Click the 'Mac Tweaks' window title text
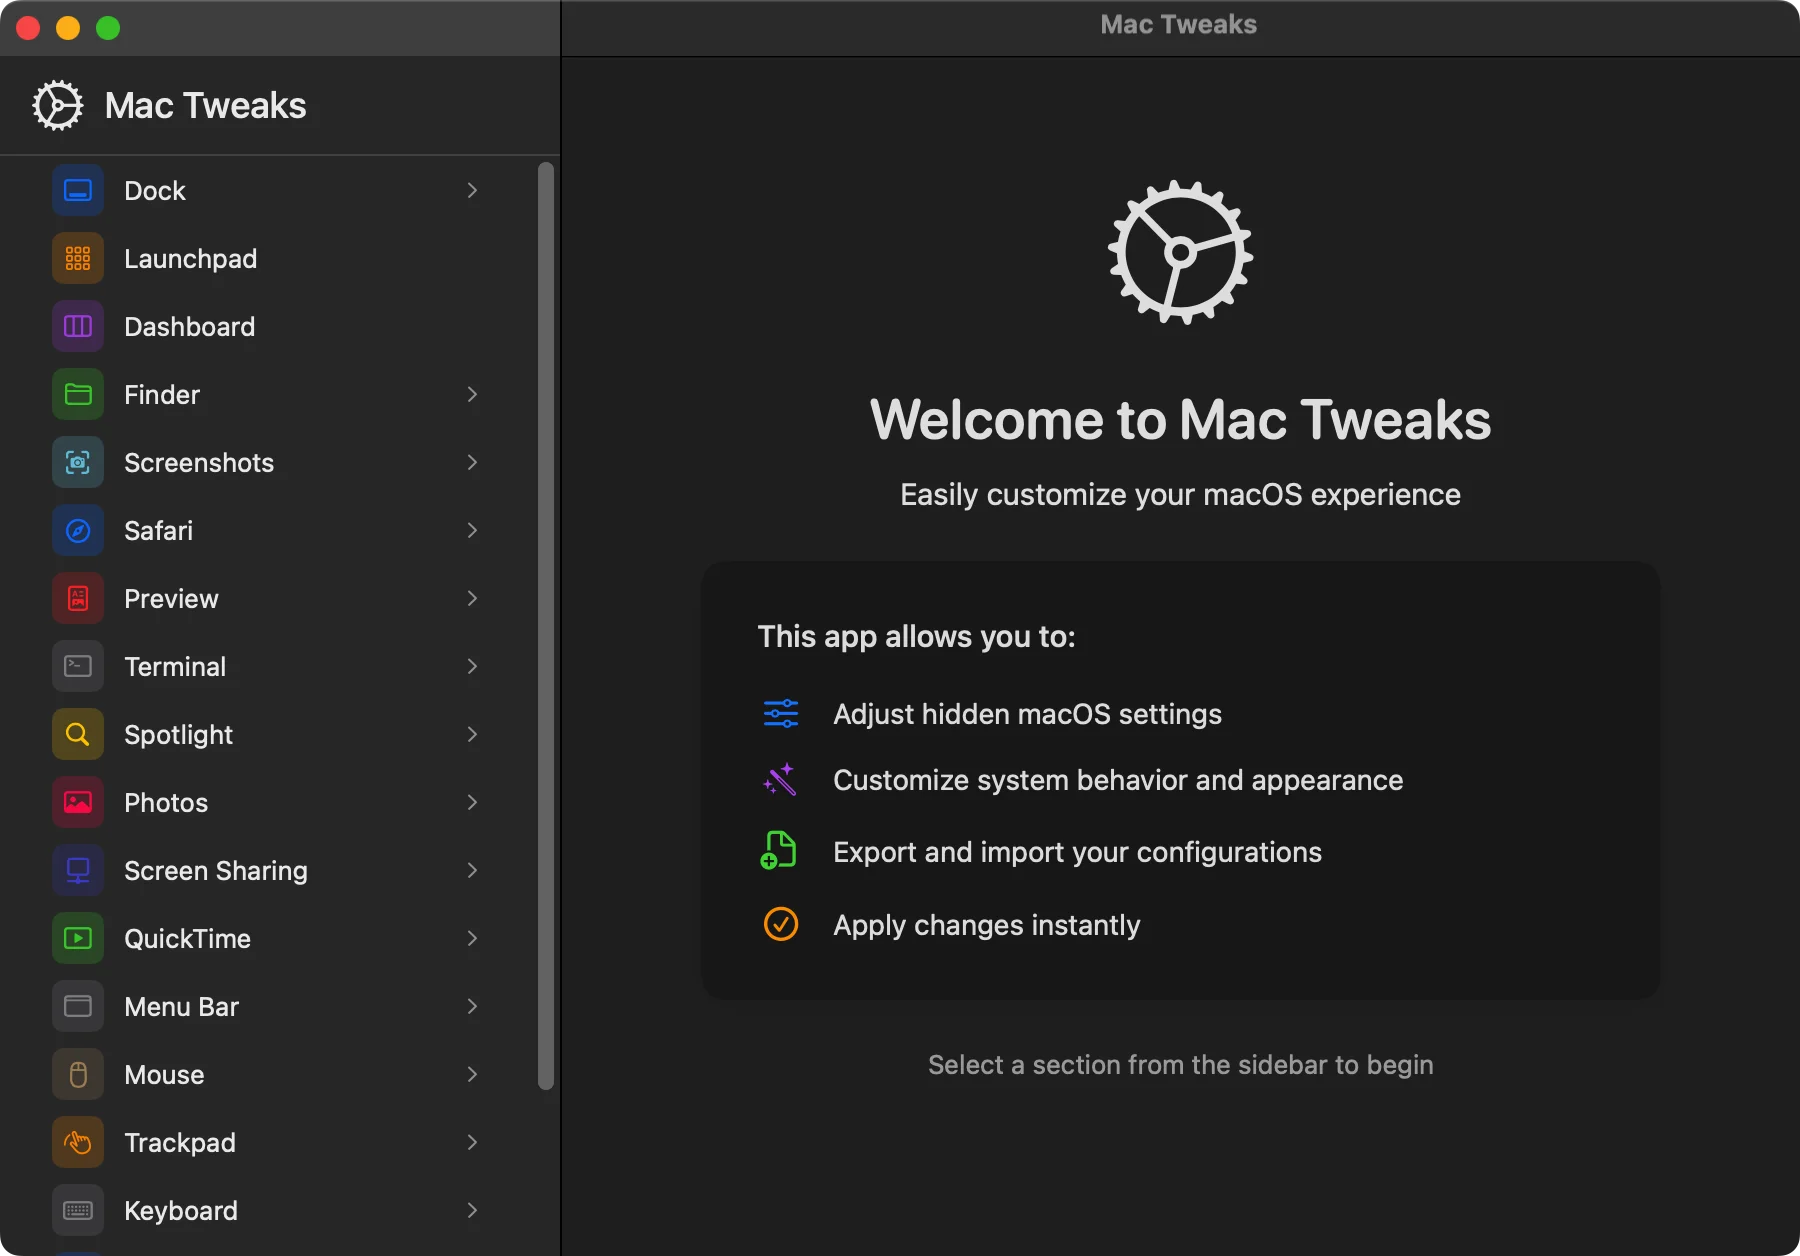The width and height of the screenshot is (1800, 1256). coord(1179,24)
